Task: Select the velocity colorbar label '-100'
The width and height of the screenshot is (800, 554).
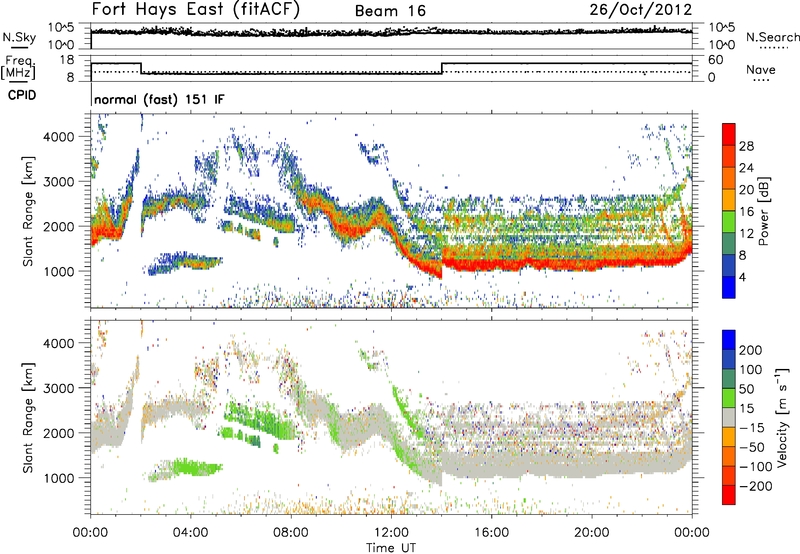Action: tap(755, 466)
